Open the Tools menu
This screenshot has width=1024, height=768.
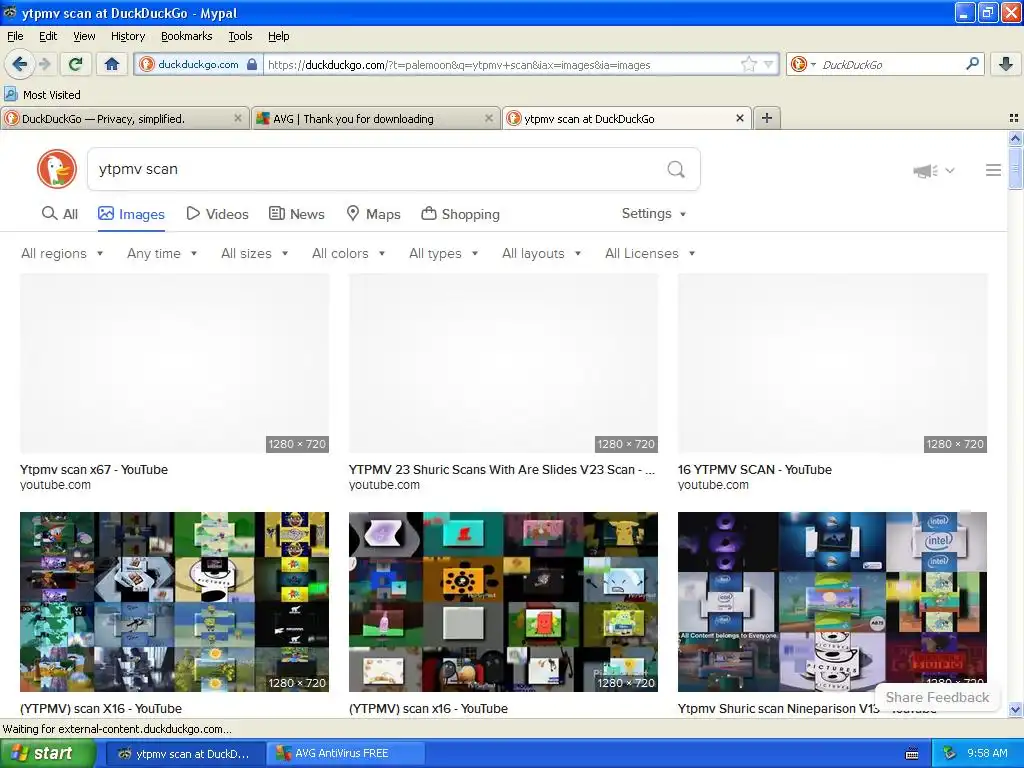pyautogui.click(x=240, y=36)
